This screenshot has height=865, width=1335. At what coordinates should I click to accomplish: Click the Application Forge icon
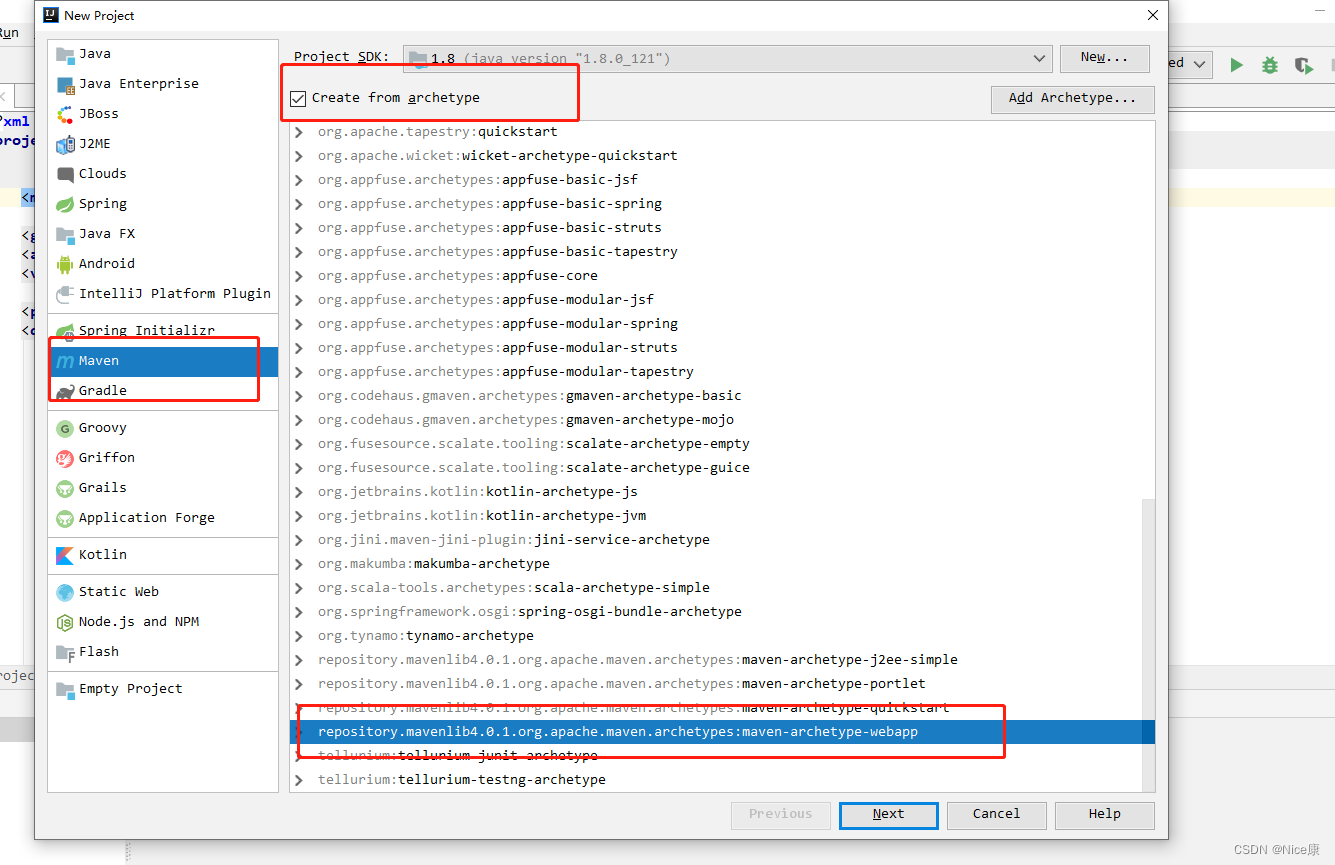[x=65, y=518]
